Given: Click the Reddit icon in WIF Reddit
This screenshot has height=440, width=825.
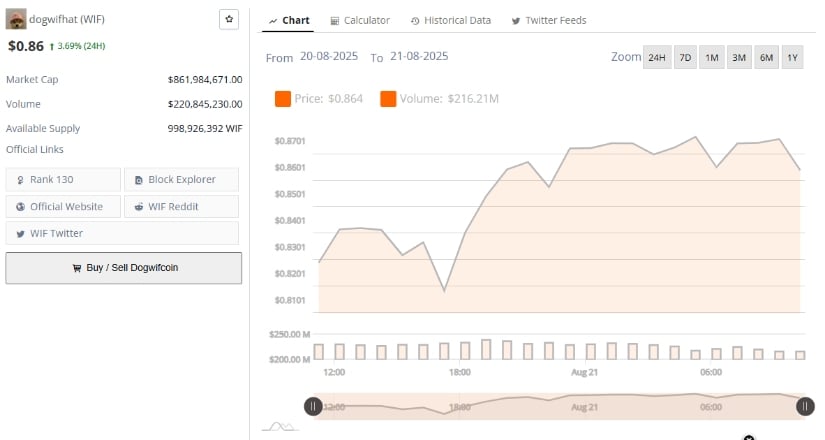Looking at the screenshot, I should 138,207.
